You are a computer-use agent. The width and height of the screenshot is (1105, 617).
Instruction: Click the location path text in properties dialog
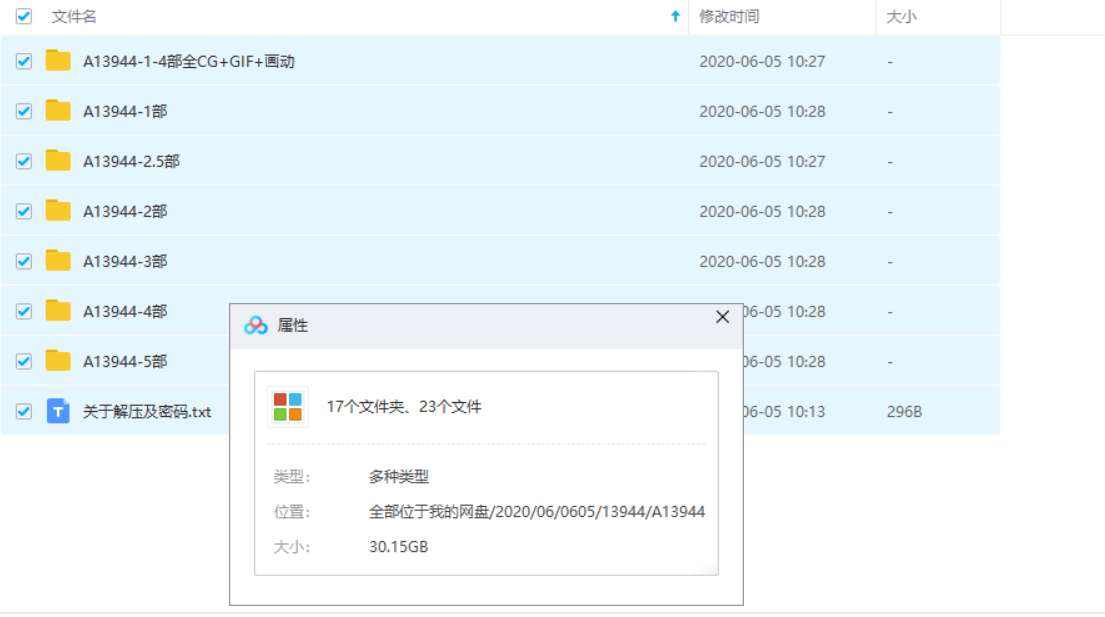pos(537,512)
